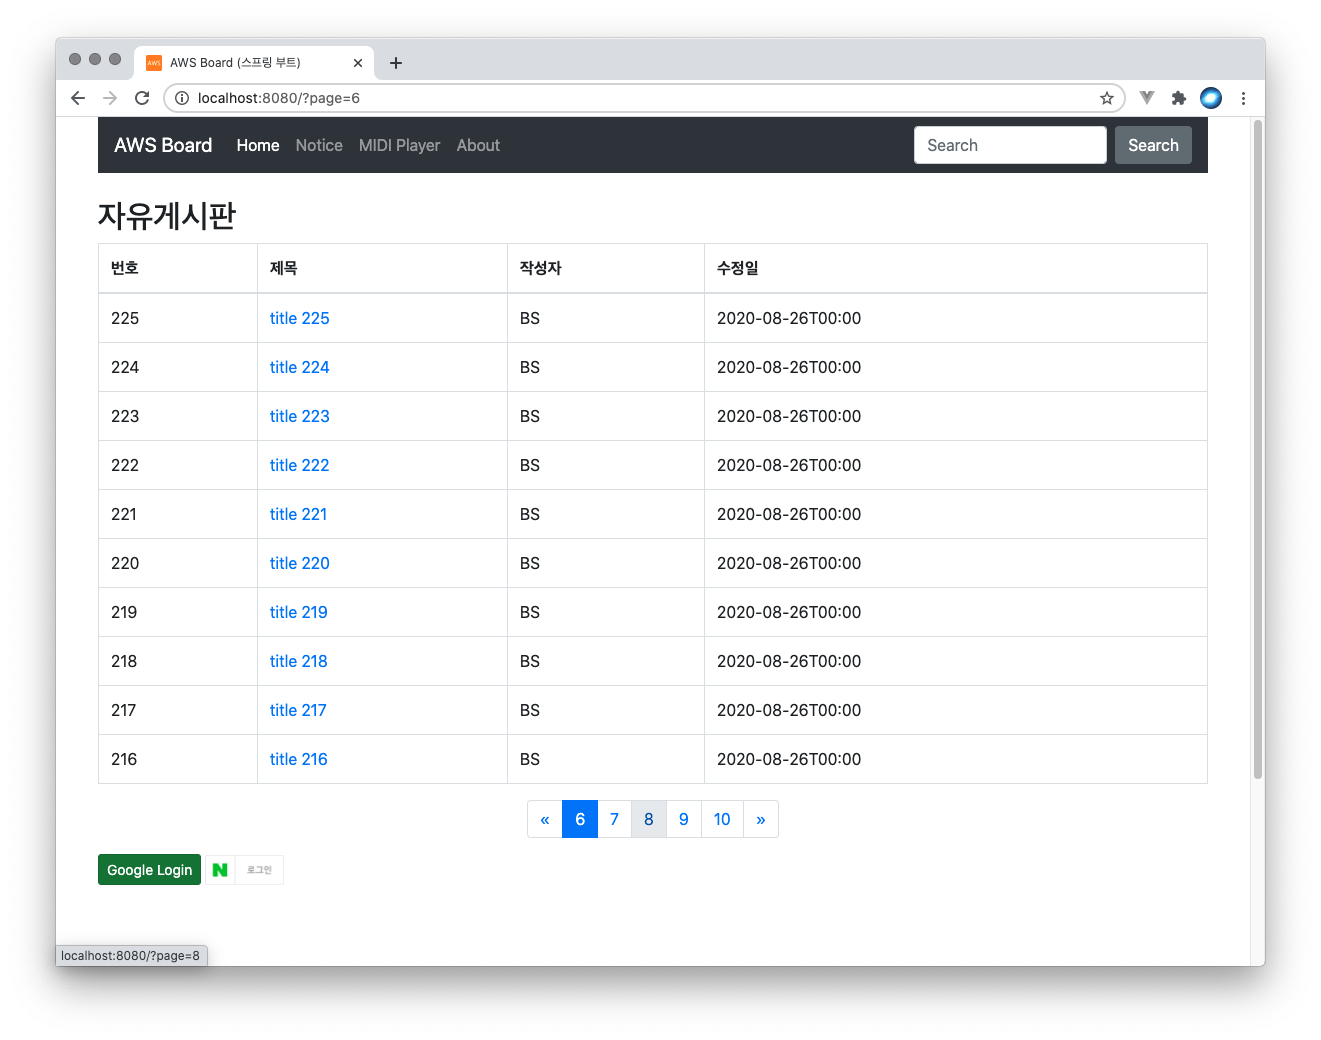Open post titled title 219
Viewport: 1321px width, 1040px height.
298,612
